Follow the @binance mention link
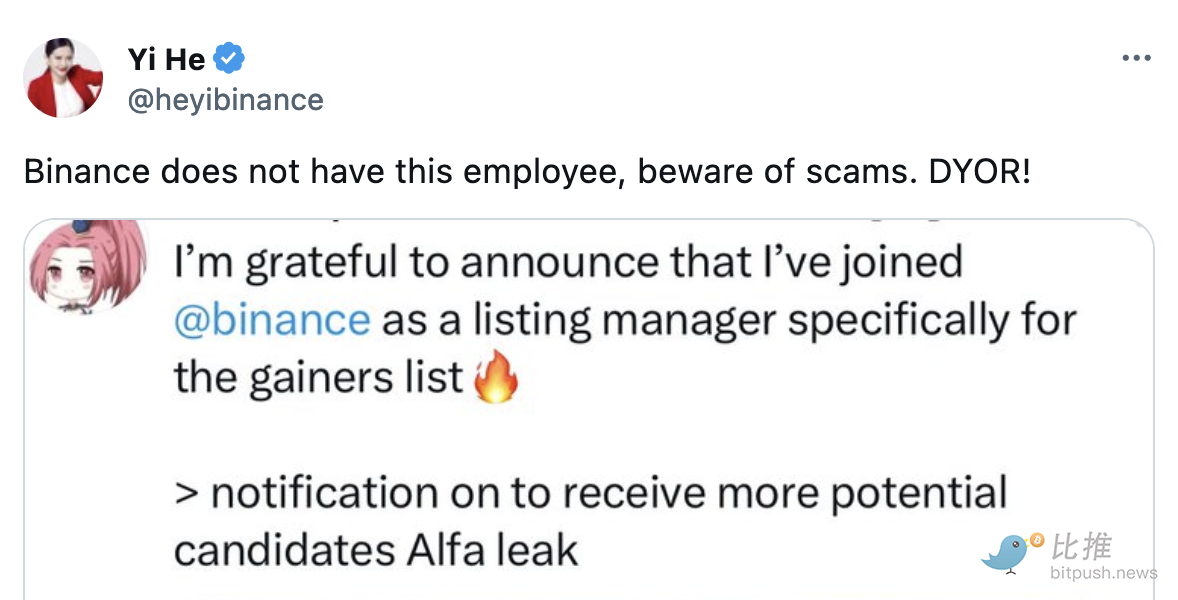This screenshot has width=1178, height=600. tap(272, 320)
